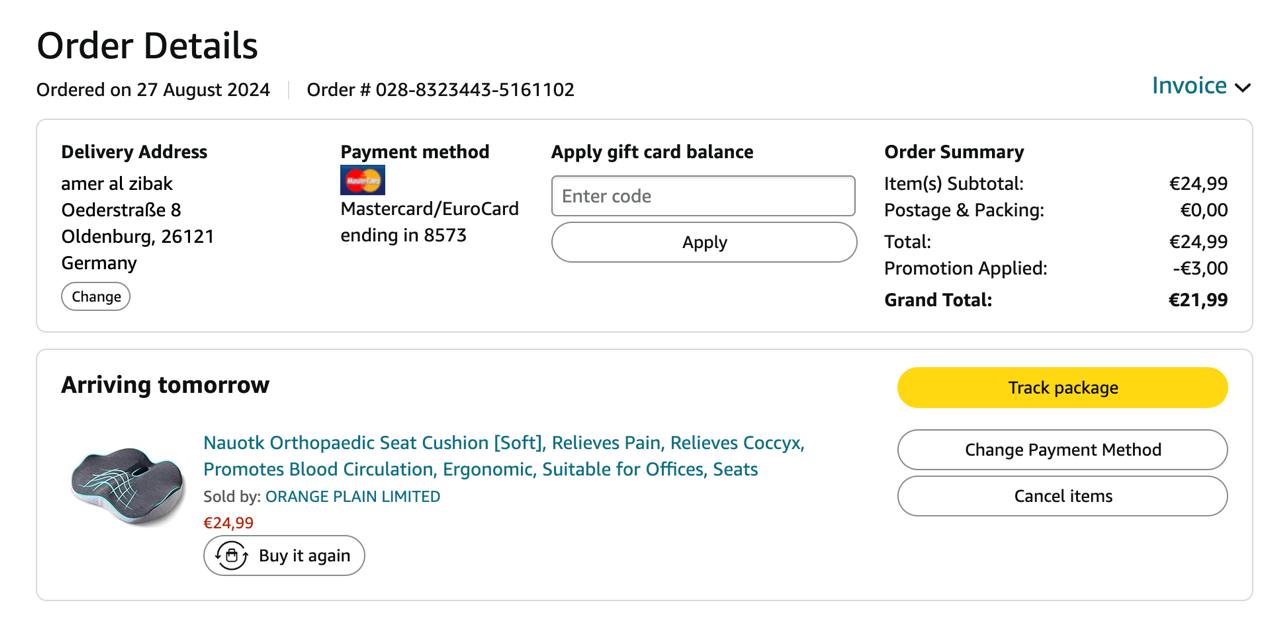Open seller ORANGE PLAIN LIMITED link
The height and width of the screenshot is (635, 1280).
point(352,496)
